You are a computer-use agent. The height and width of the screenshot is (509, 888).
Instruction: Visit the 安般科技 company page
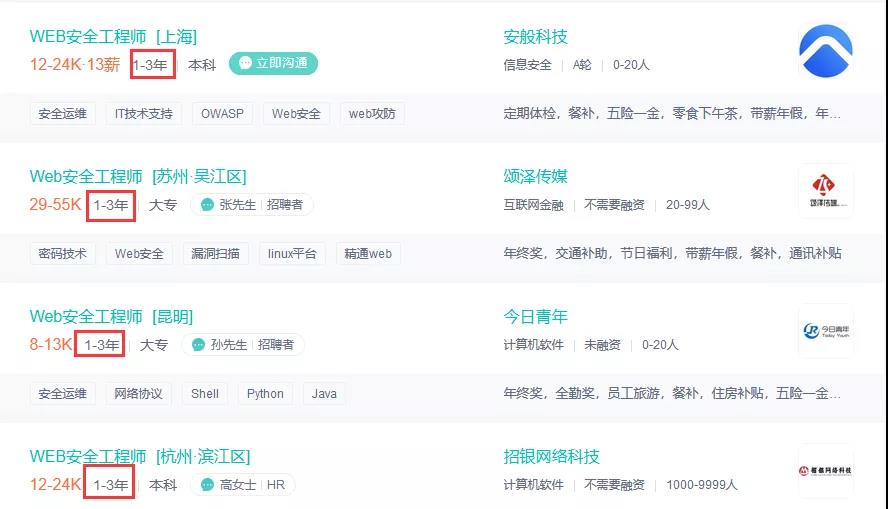pos(535,37)
